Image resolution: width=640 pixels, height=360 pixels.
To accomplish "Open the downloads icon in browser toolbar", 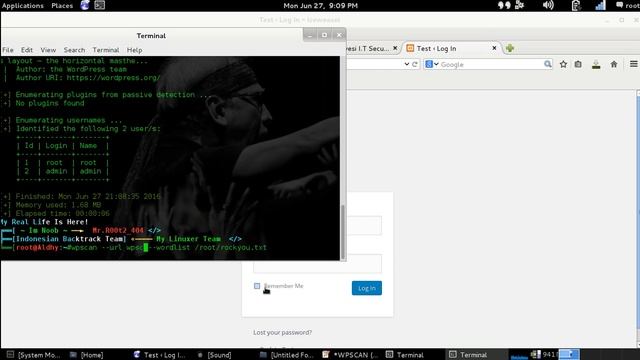I will click(596, 64).
